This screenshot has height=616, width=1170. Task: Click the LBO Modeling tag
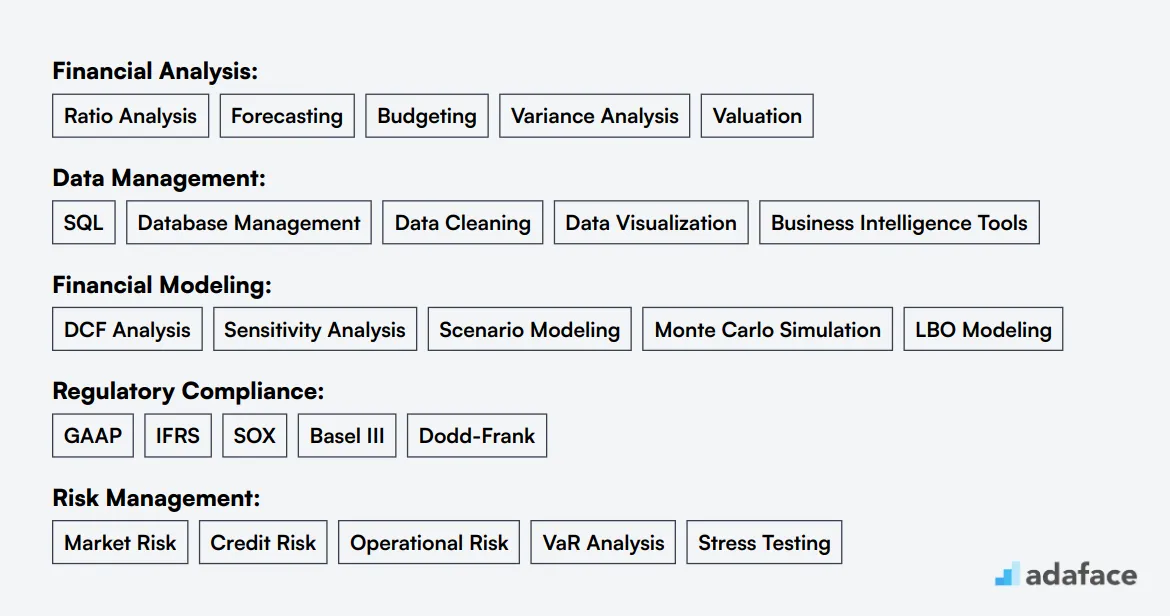pyautogui.click(x=983, y=329)
